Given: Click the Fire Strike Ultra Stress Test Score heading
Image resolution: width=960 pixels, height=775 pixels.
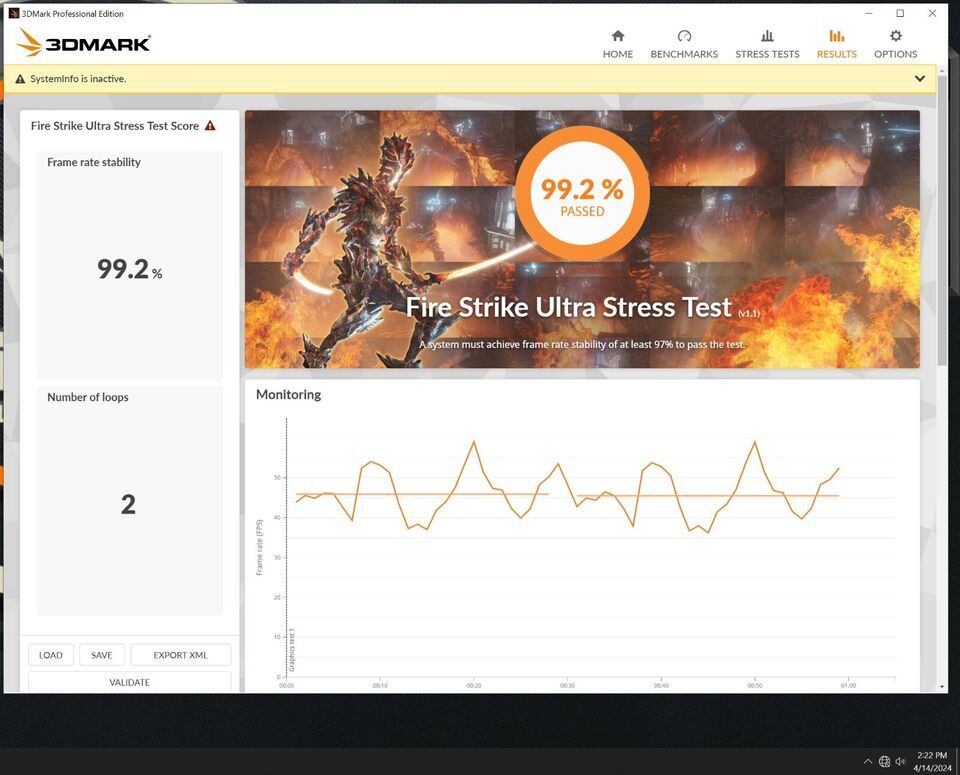Looking at the screenshot, I should click(114, 125).
